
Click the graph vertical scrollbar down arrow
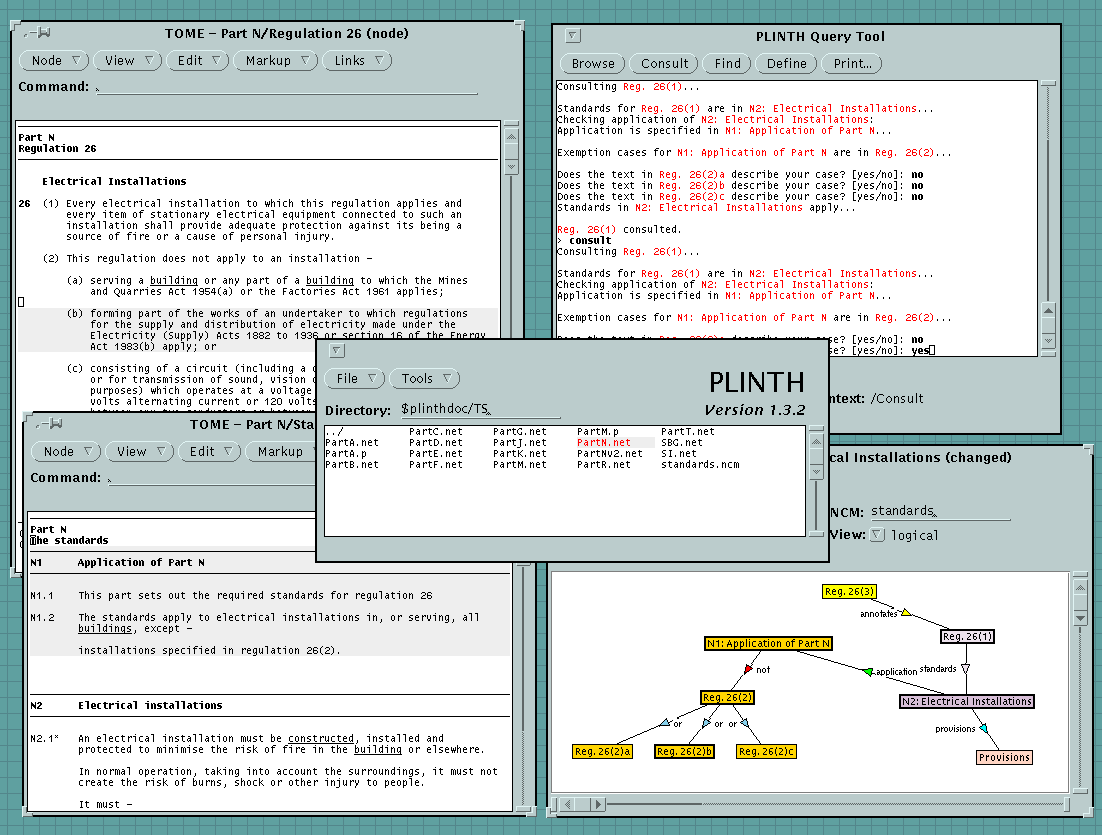click(1081, 619)
